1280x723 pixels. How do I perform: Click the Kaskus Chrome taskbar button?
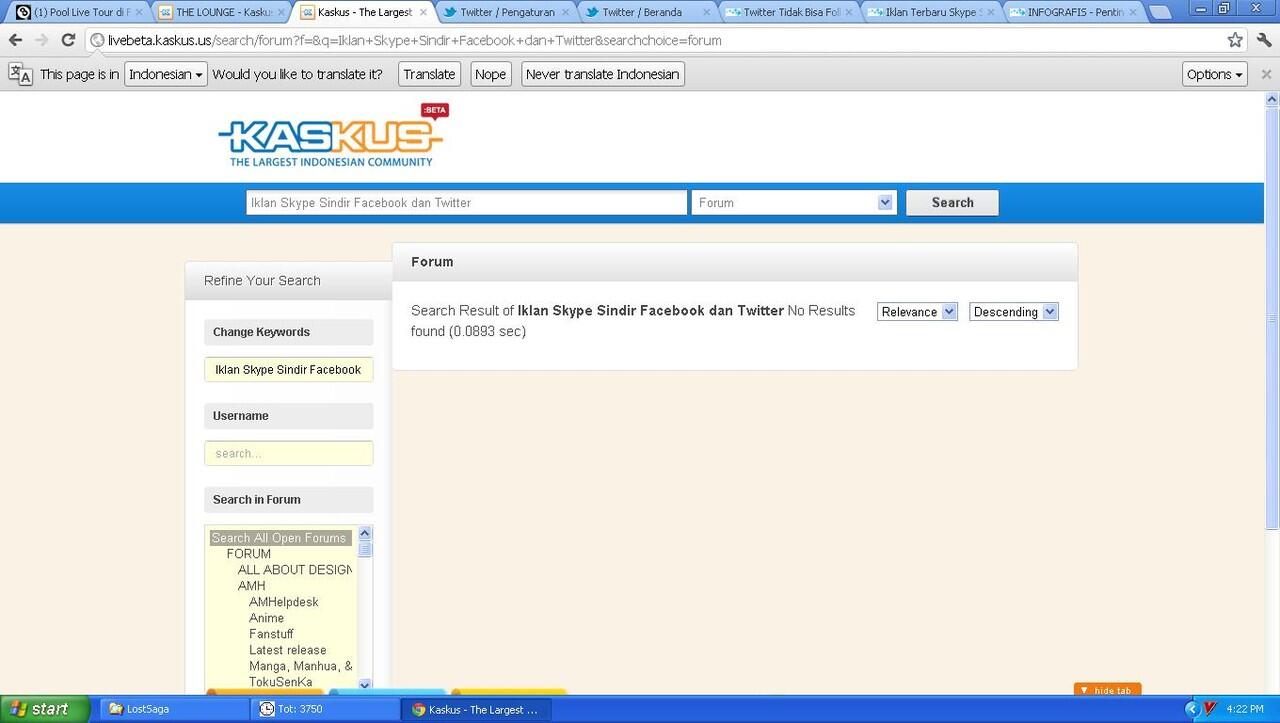[476, 709]
